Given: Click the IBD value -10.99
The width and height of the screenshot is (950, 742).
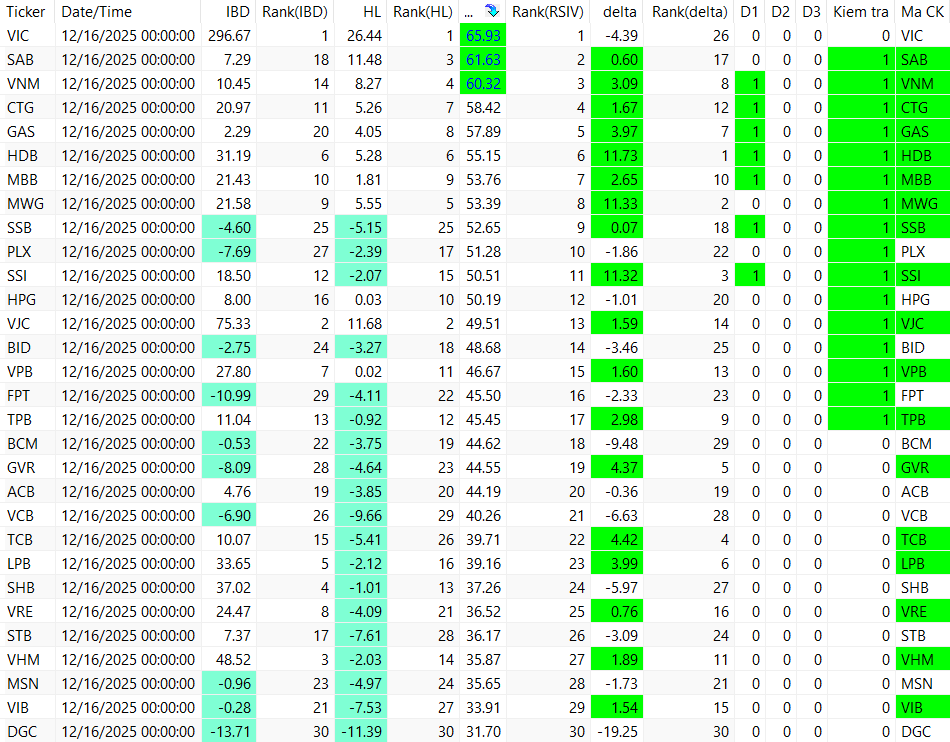Looking at the screenshot, I should [x=230, y=396].
